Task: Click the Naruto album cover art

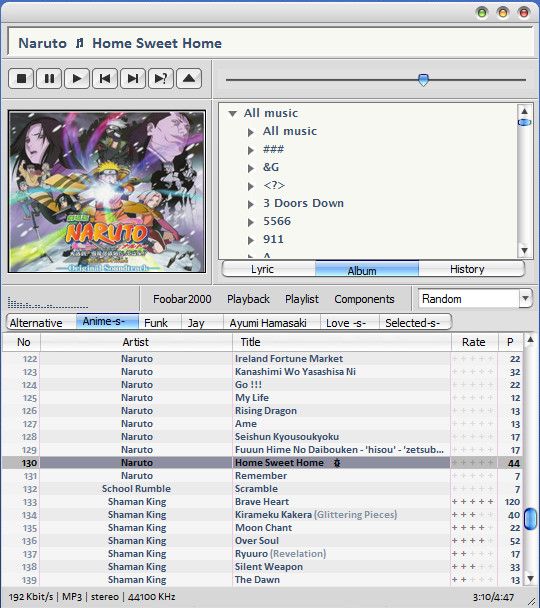Action: 107,192
